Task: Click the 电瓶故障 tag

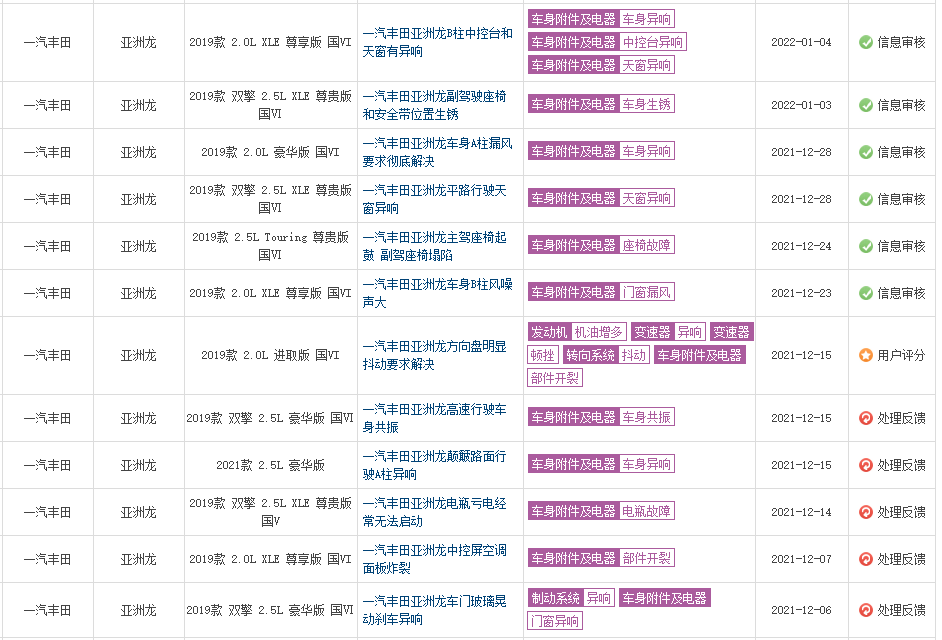Action: [x=646, y=511]
